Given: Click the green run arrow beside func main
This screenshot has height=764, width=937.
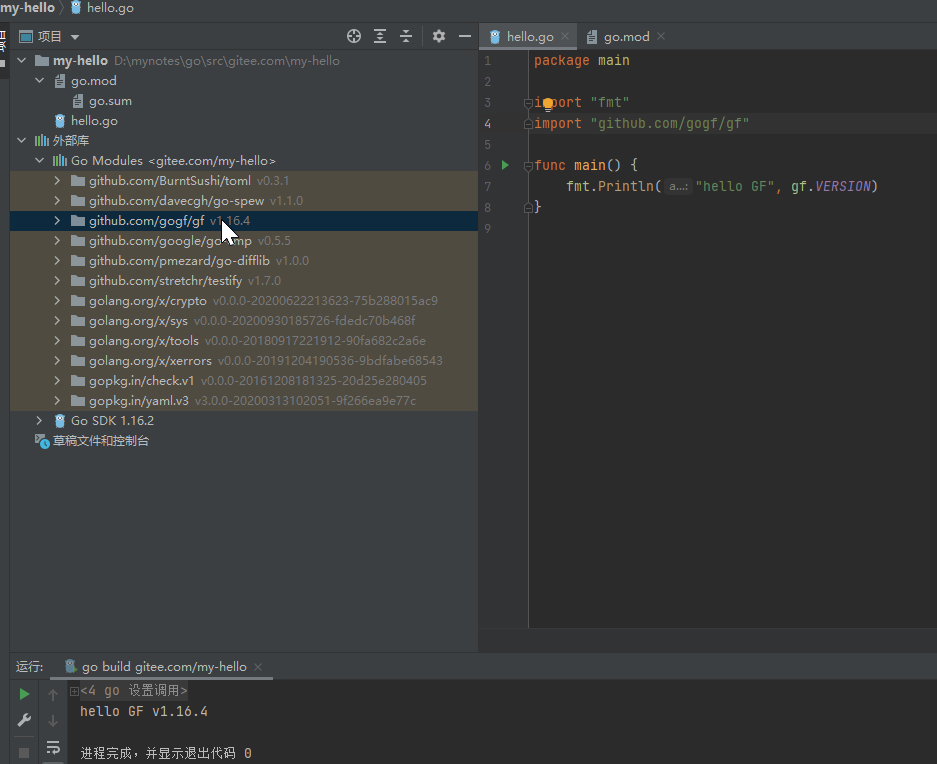Looking at the screenshot, I should [504, 165].
